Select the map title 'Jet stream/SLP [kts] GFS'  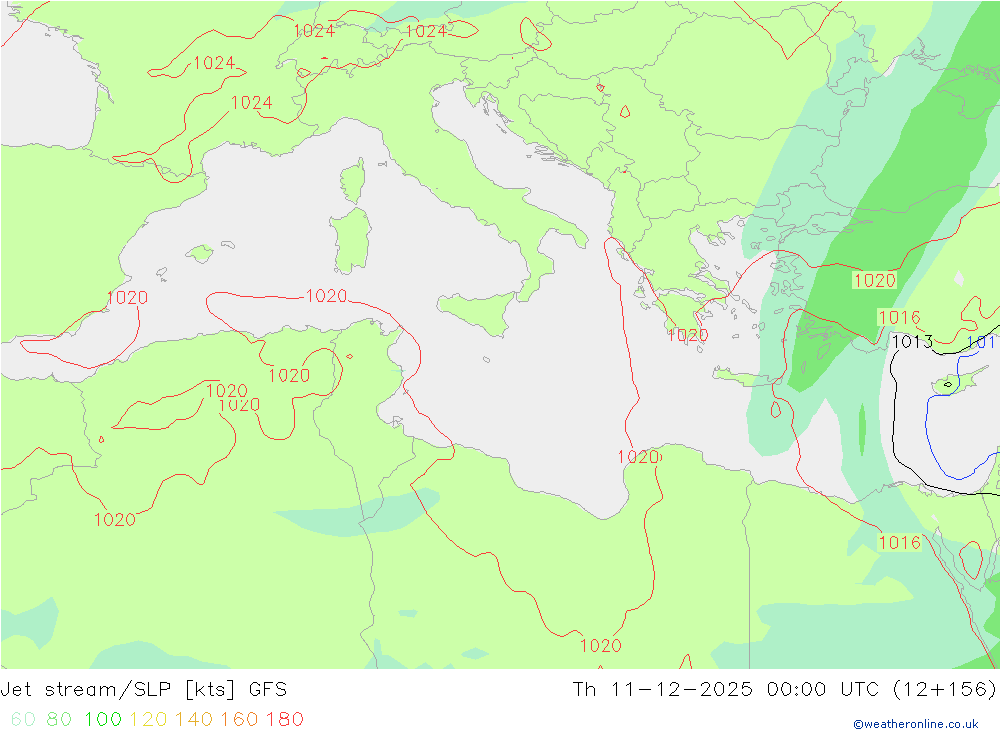[x=143, y=690]
